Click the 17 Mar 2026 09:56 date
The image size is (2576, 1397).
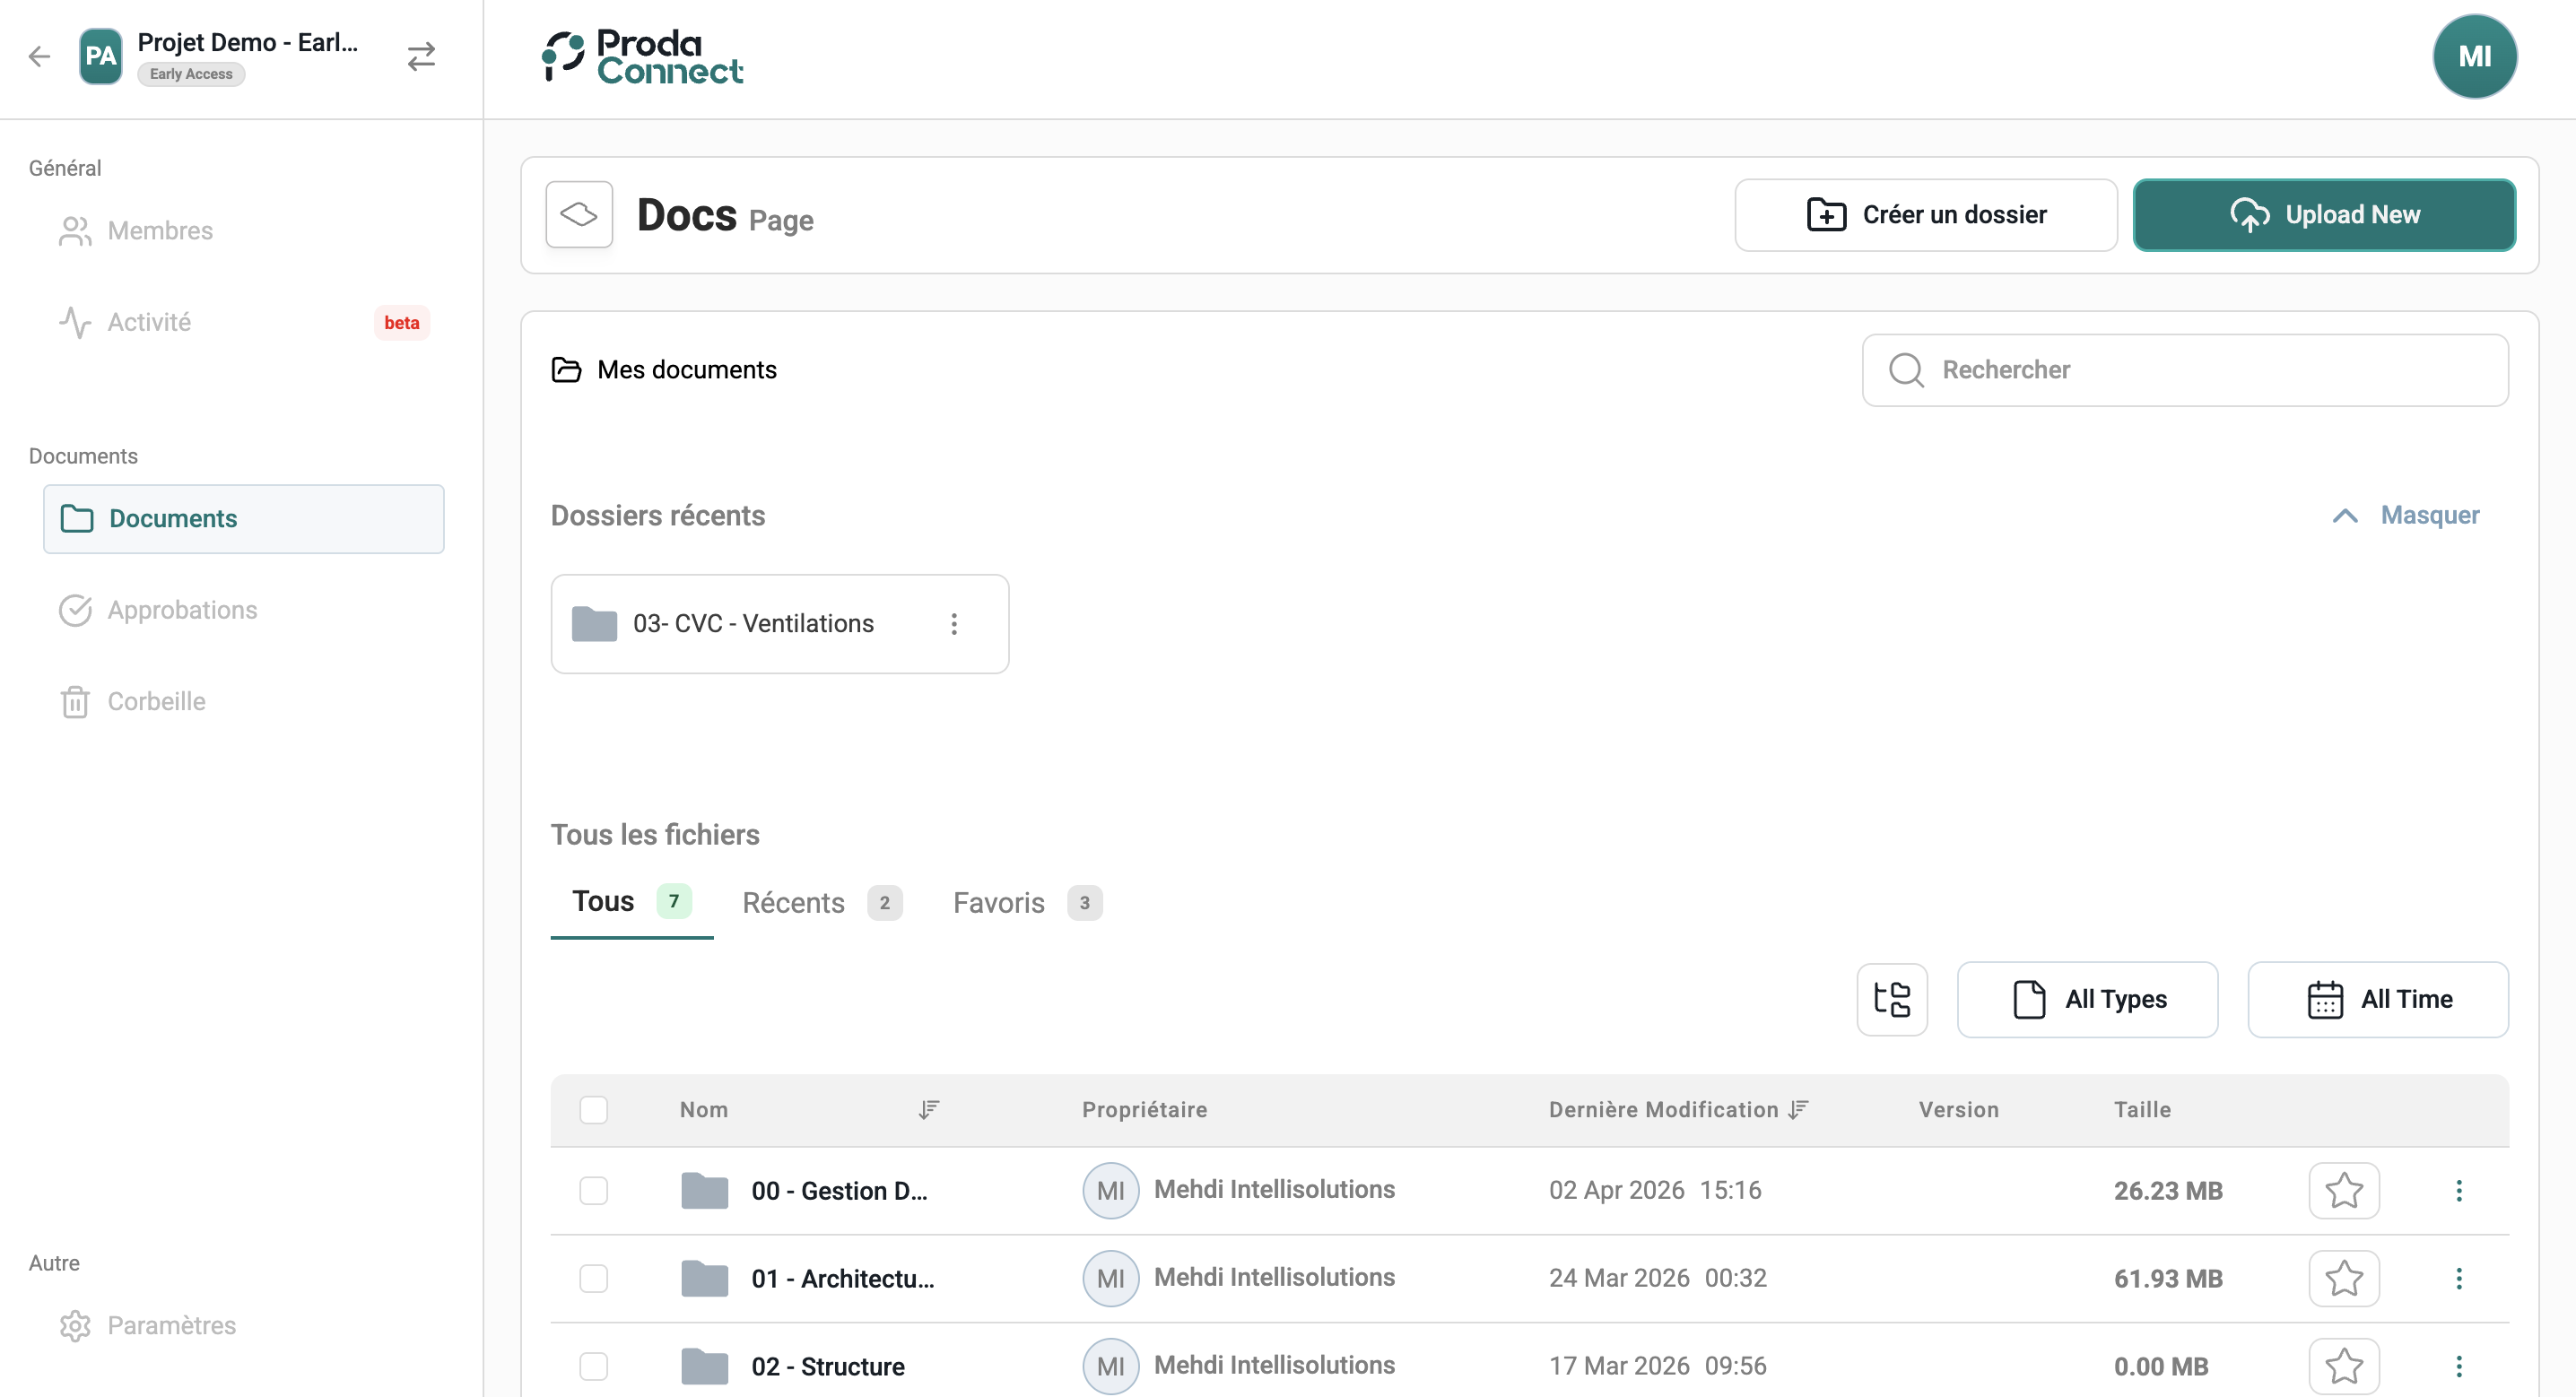pos(1657,1366)
